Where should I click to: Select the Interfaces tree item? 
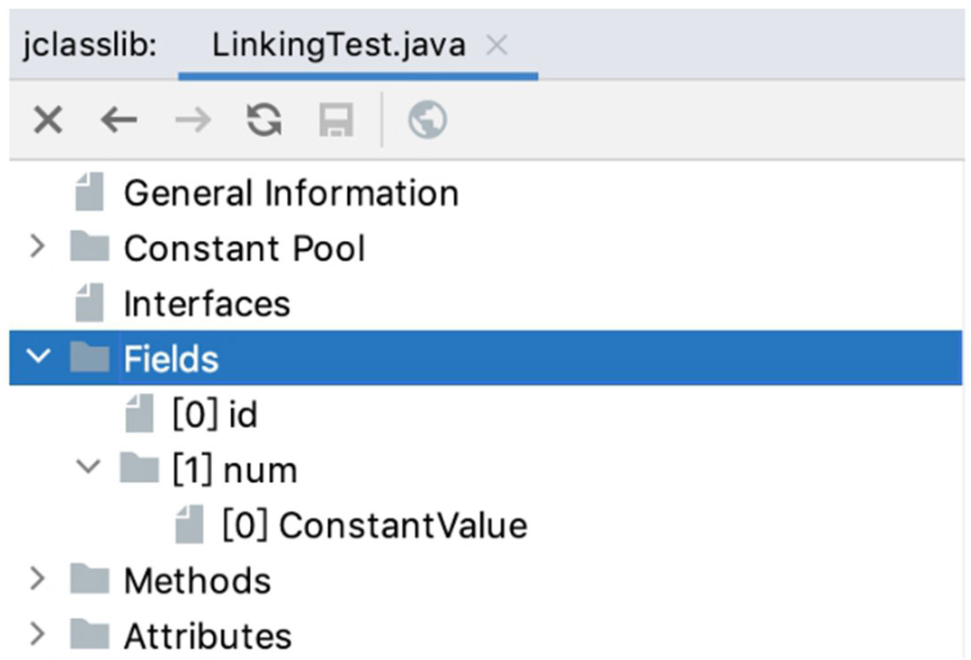(206, 303)
